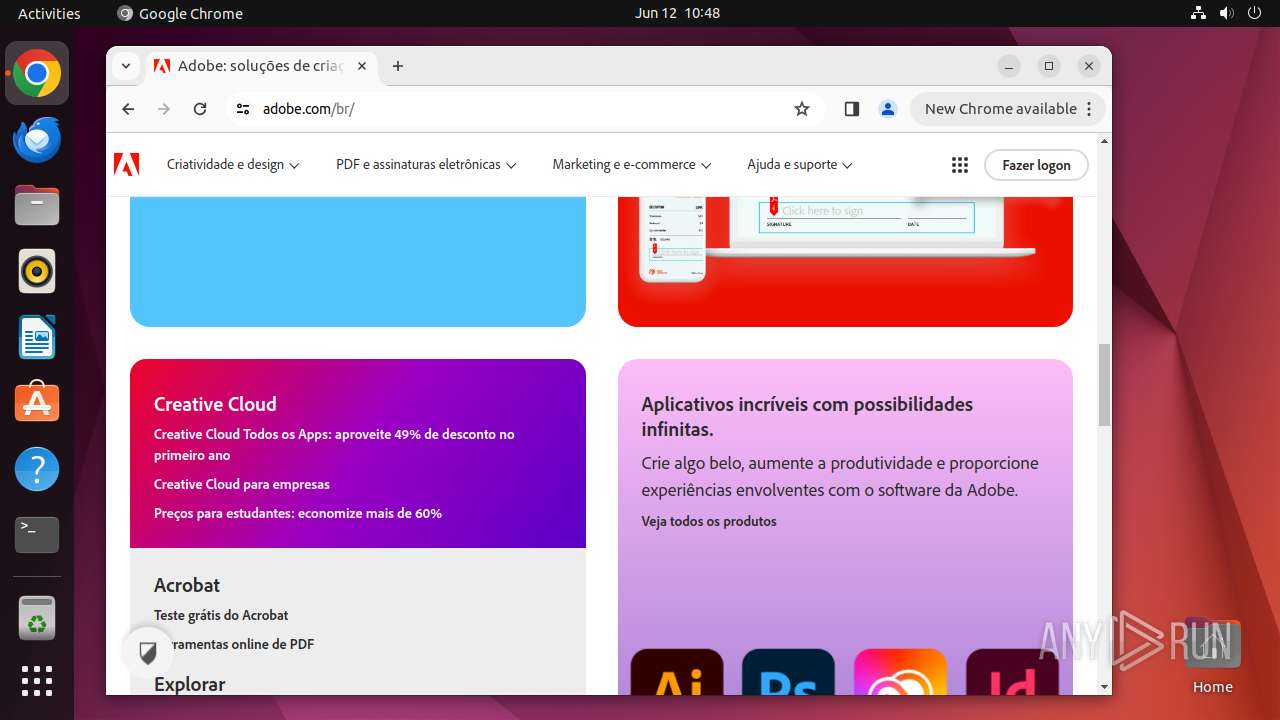Click the Acrobat heading
This screenshot has height=720, width=1280.
[x=187, y=585]
